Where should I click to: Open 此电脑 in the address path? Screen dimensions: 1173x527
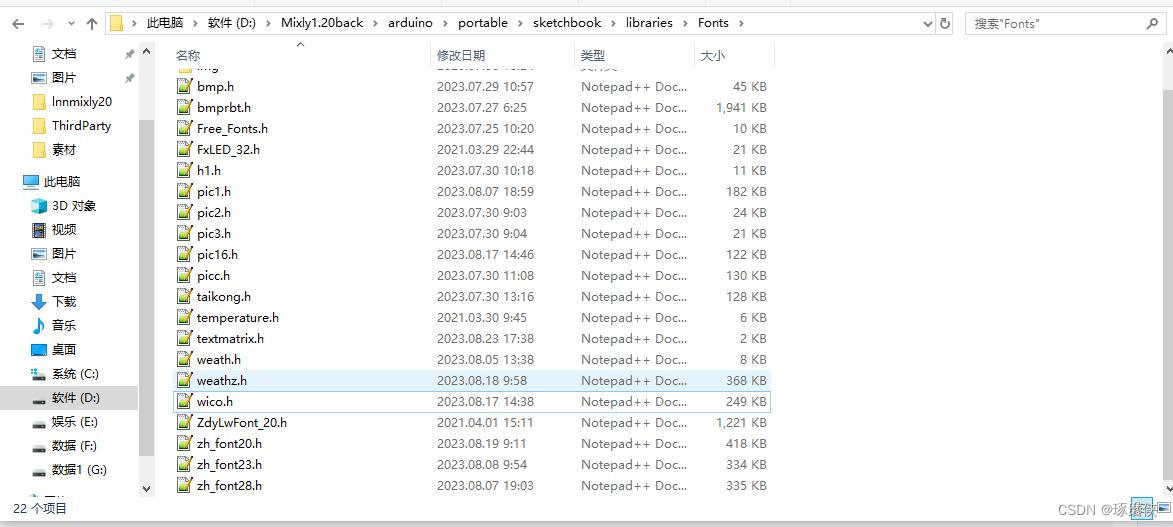[x=165, y=23]
